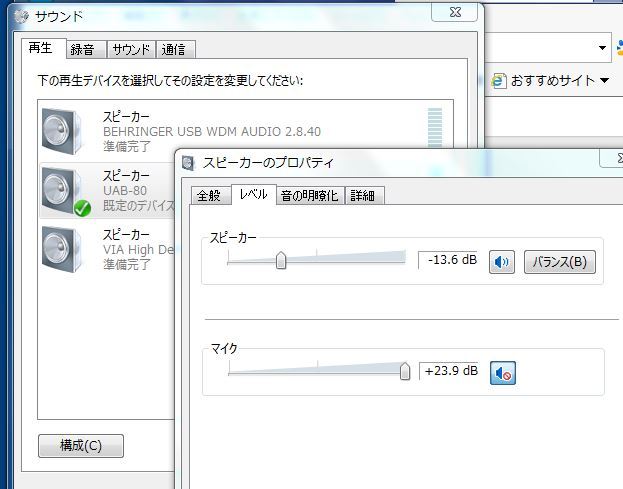Go to the 全般 tab
The height and width of the screenshot is (489, 623).
pyautogui.click(x=210, y=195)
